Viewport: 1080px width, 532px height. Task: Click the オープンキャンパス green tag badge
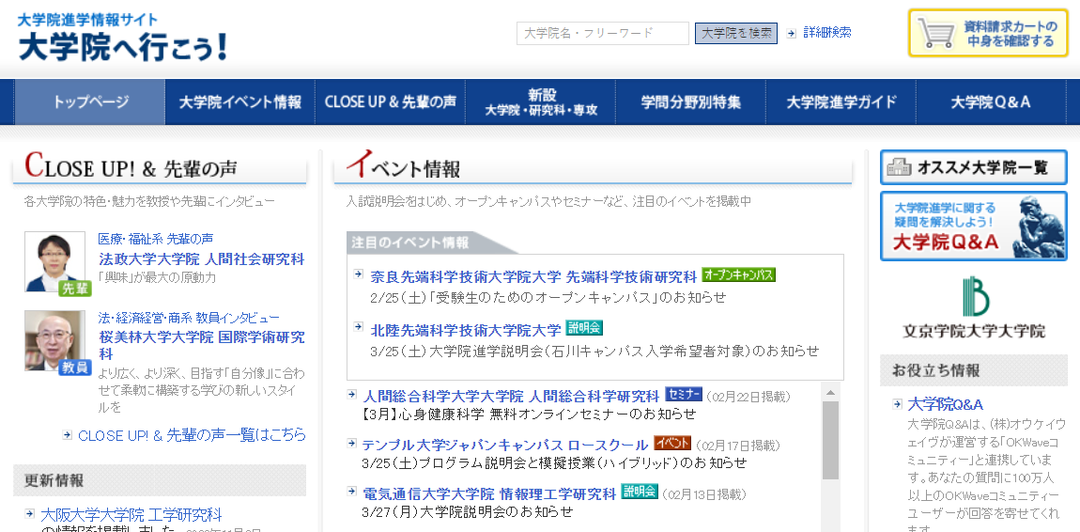pos(739,275)
